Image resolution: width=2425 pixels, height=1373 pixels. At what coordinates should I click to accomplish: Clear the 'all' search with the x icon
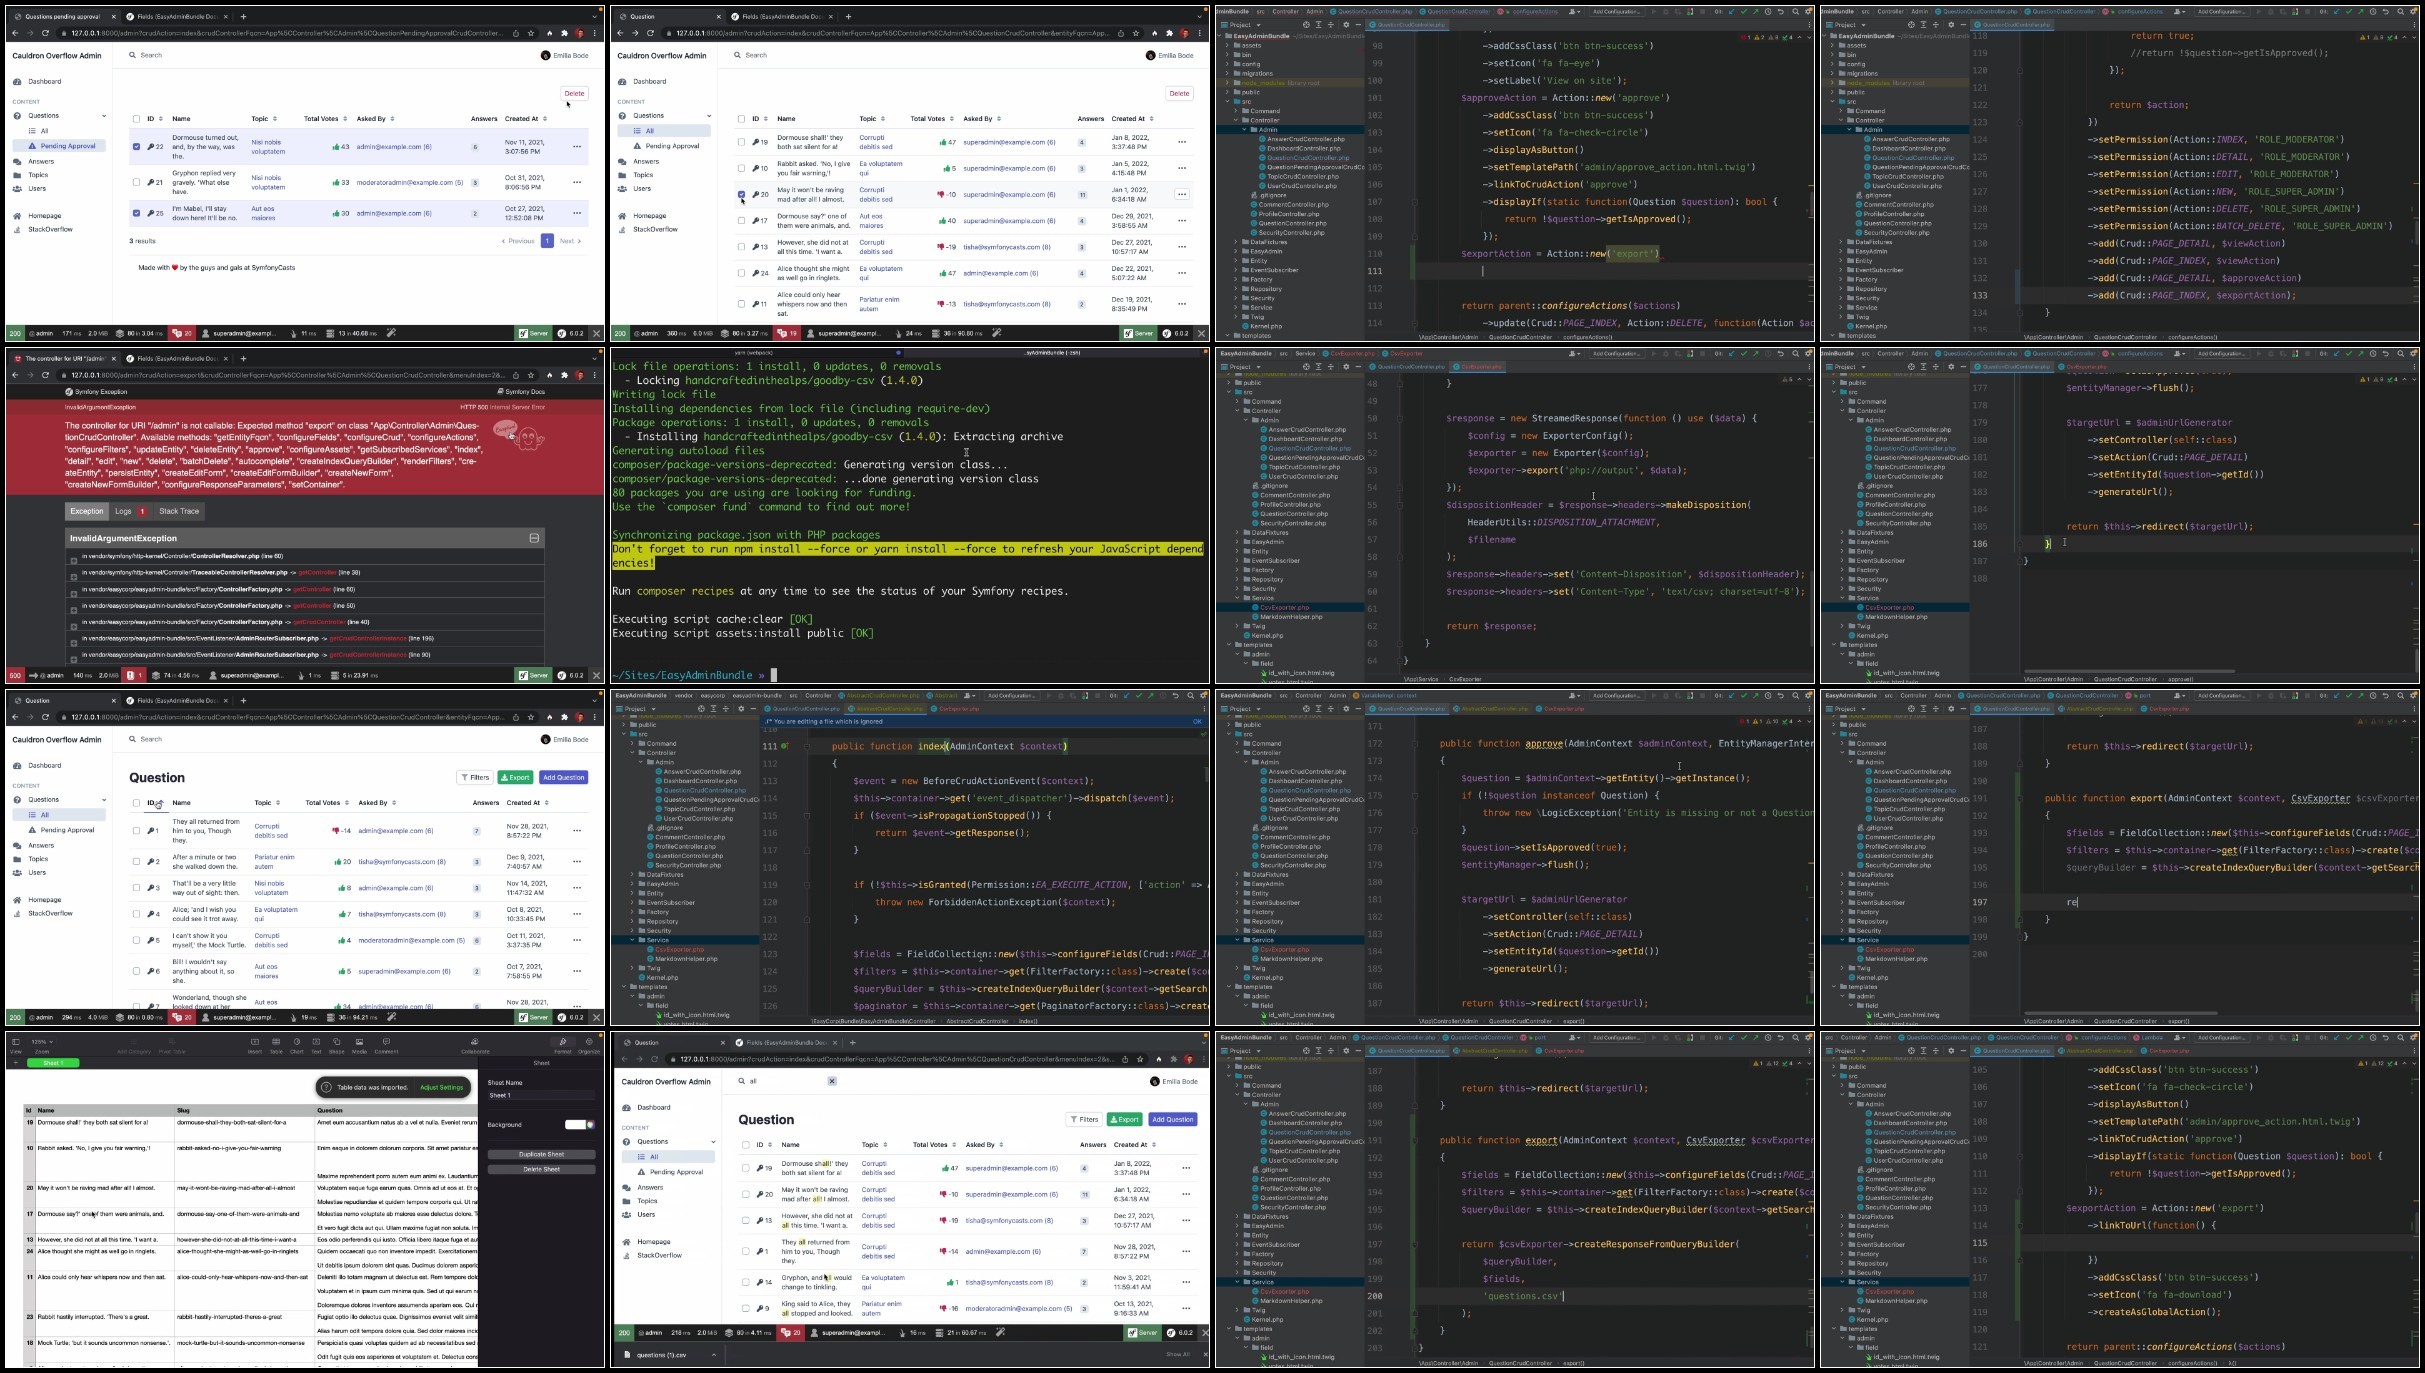[831, 1081]
